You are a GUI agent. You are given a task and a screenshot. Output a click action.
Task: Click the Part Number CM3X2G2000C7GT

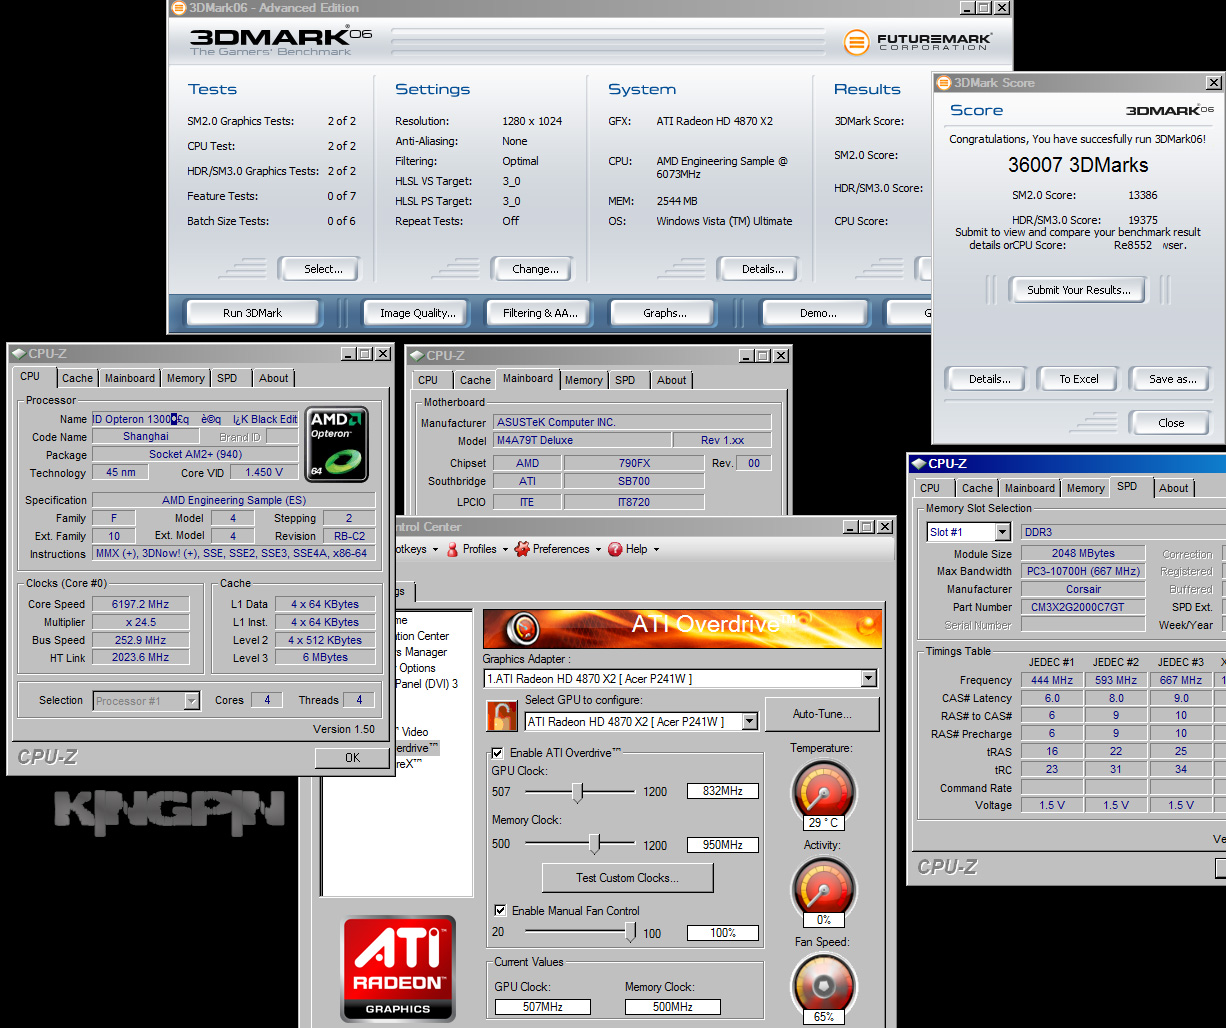1084,607
